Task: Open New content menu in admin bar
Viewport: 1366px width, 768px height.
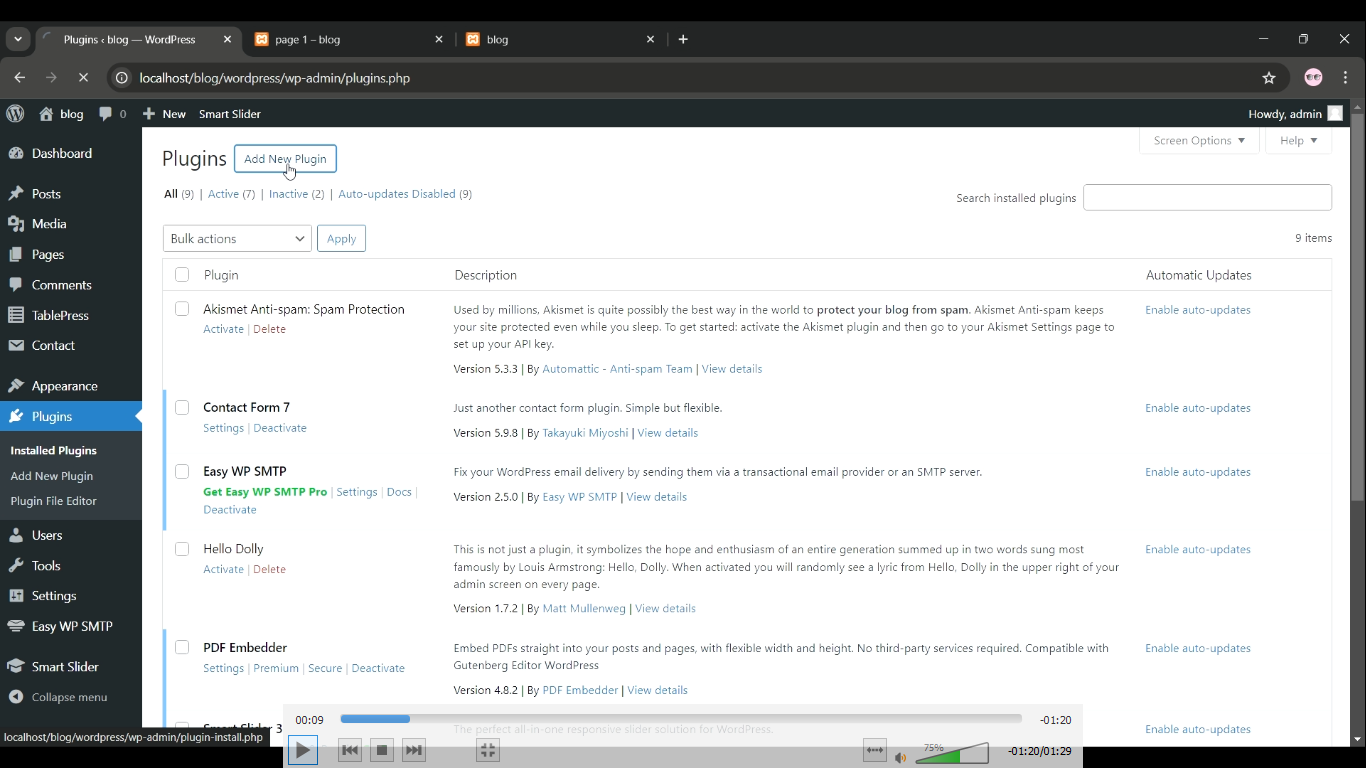Action: (x=164, y=114)
